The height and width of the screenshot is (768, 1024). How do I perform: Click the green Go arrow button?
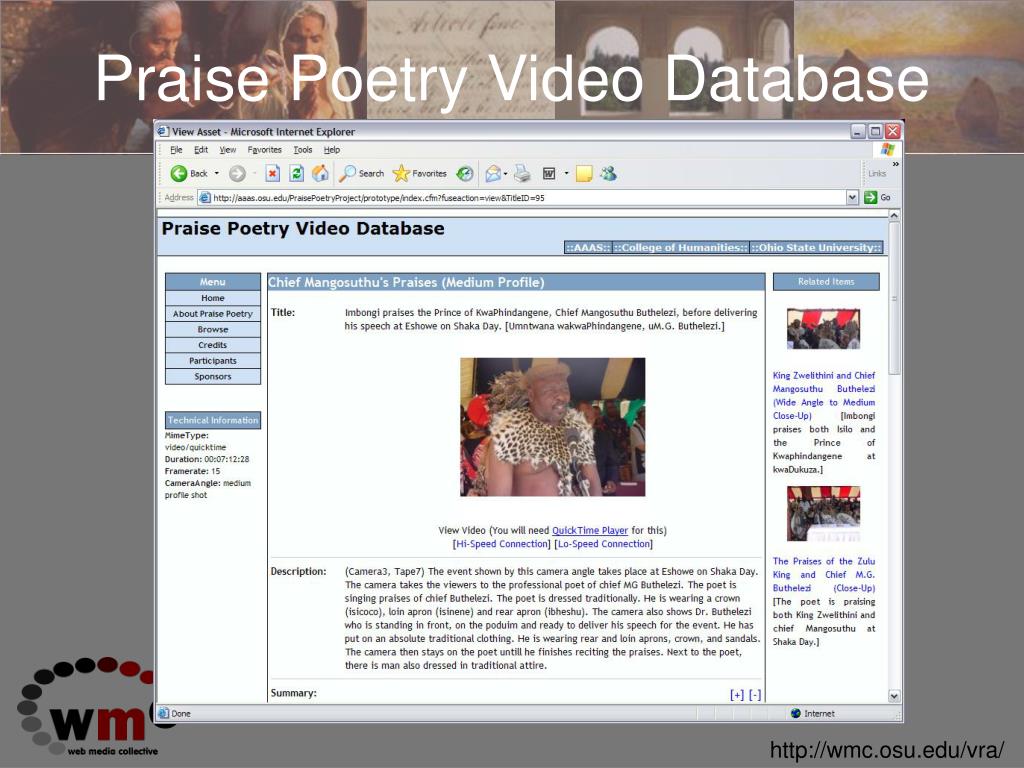tap(870, 197)
